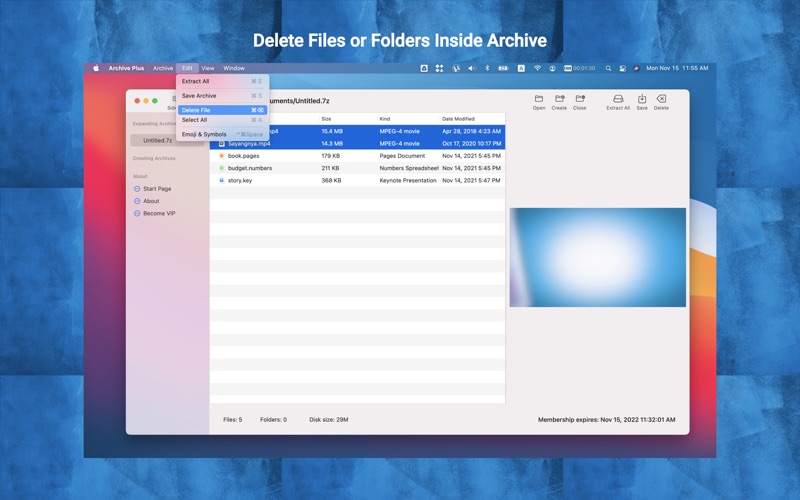Click the Keynote icon beside story.key
Viewport: 800px width, 500px height.
[221, 180]
